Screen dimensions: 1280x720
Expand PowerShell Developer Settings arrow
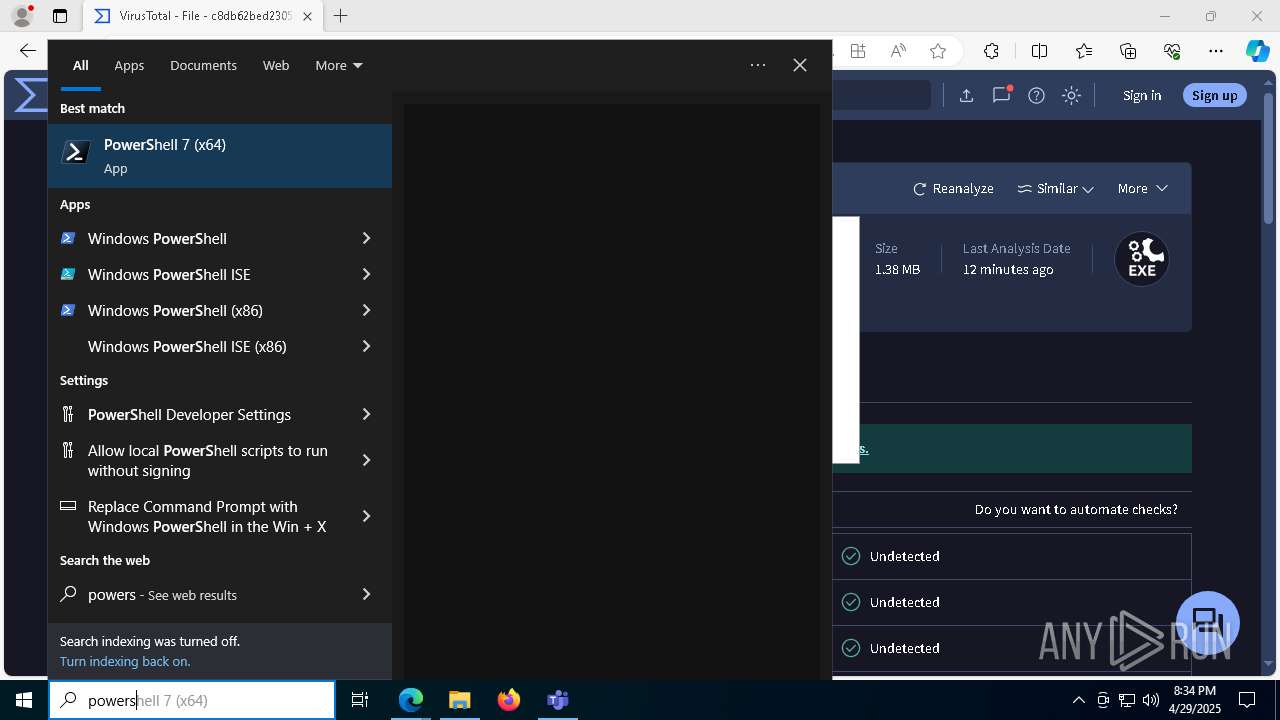tap(366, 414)
